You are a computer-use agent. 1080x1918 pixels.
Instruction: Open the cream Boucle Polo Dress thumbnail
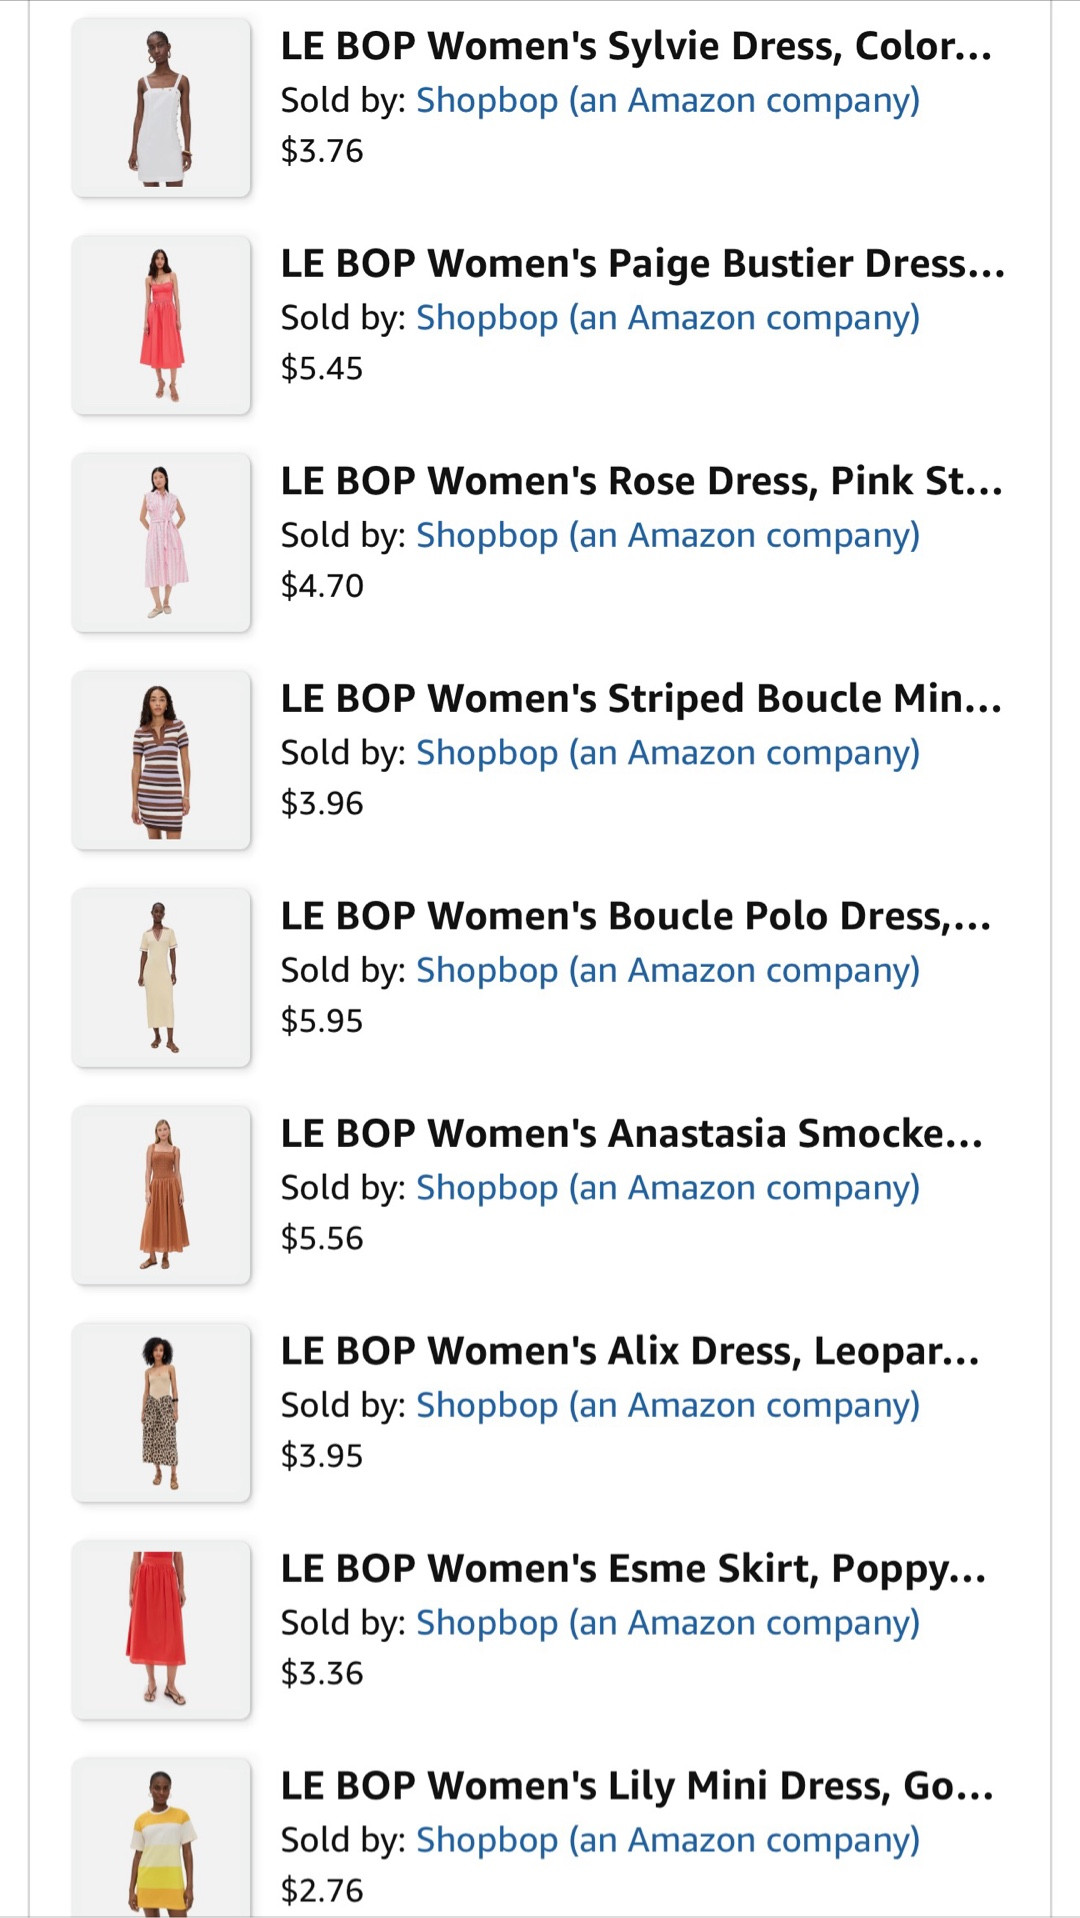point(161,977)
